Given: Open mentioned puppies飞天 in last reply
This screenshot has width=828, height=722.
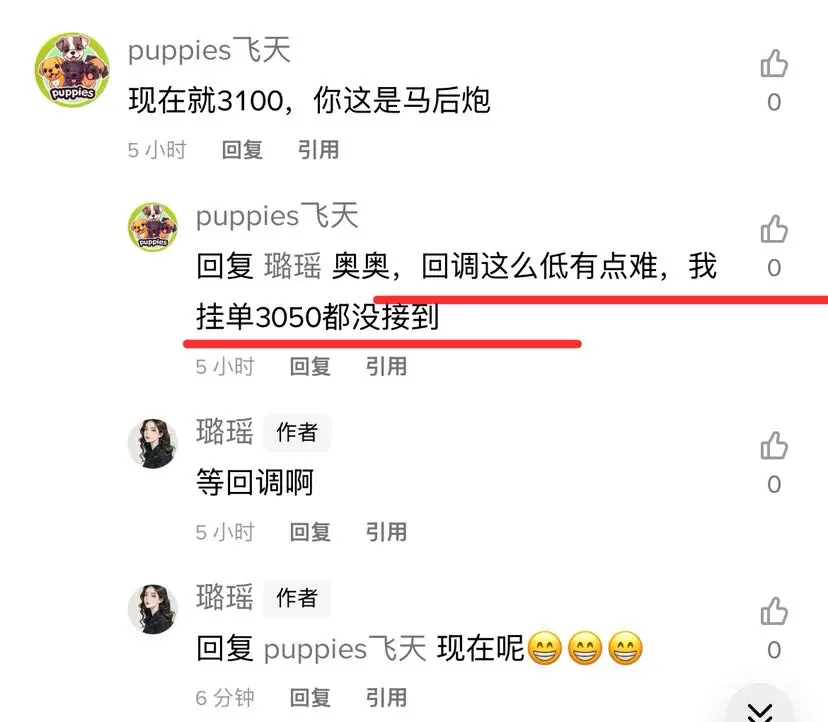Looking at the screenshot, I should click(x=345, y=649).
